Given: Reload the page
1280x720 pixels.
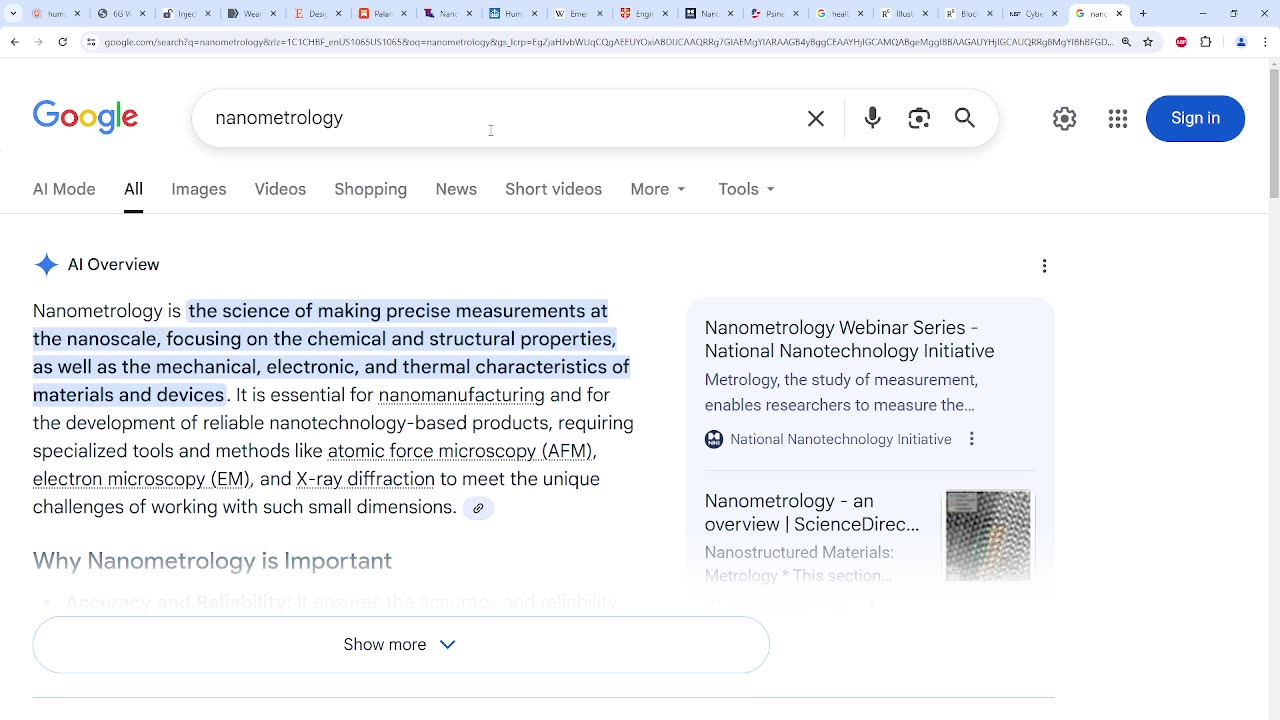Looking at the screenshot, I should coord(63,42).
